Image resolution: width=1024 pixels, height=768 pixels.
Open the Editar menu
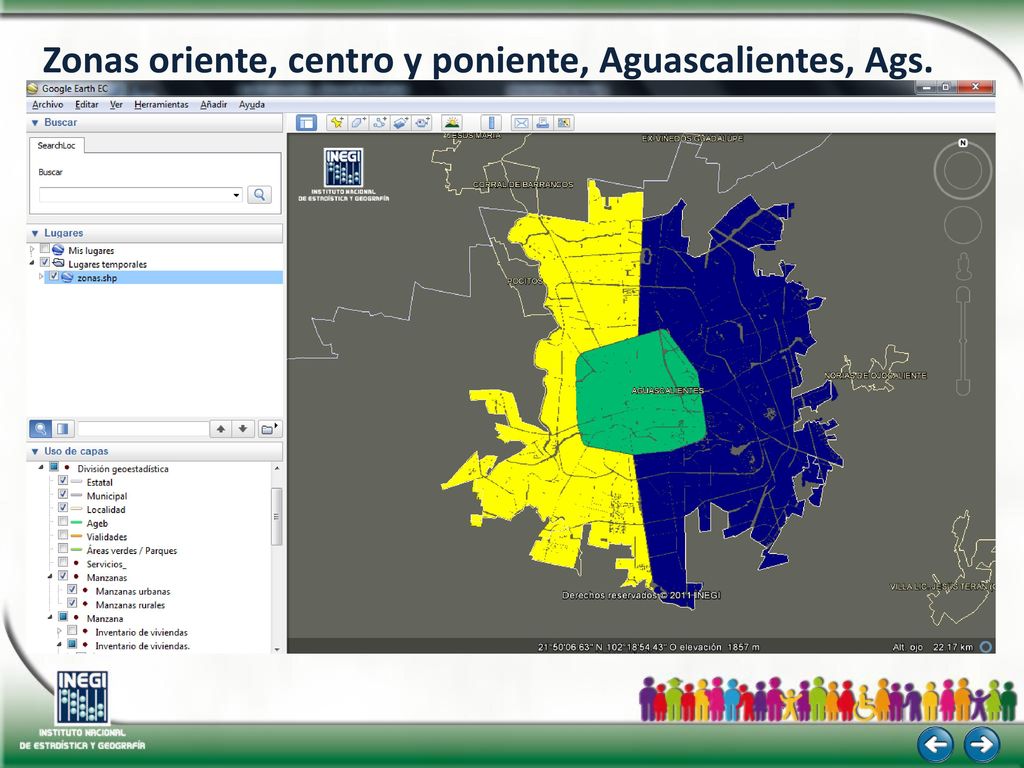coord(86,104)
